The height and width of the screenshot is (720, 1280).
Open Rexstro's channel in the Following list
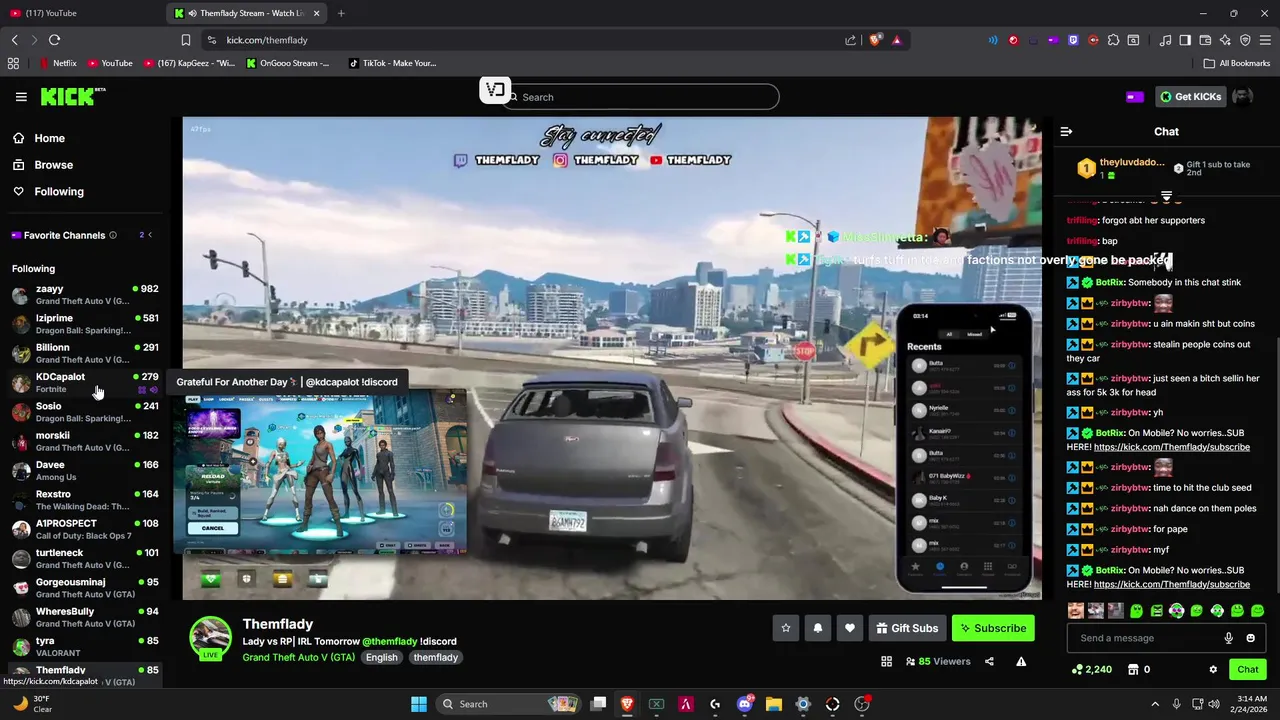84,500
